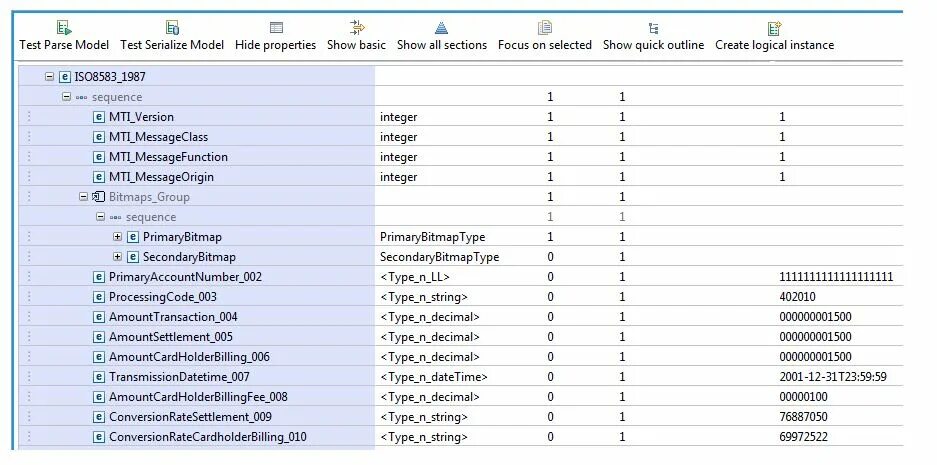The height and width of the screenshot is (465, 937).
Task: Select TransmissionDatetime_007 in the tree
Action: pos(179,377)
